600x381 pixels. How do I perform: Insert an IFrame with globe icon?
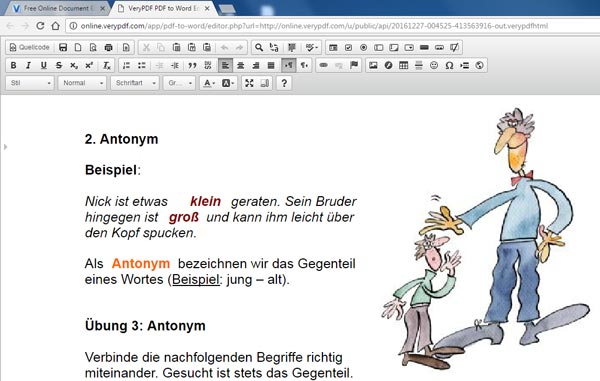point(479,65)
